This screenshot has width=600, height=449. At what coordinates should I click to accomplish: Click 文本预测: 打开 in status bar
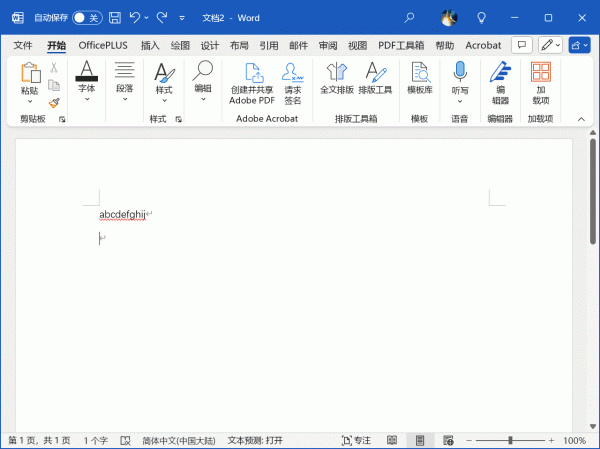click(255, 441)
